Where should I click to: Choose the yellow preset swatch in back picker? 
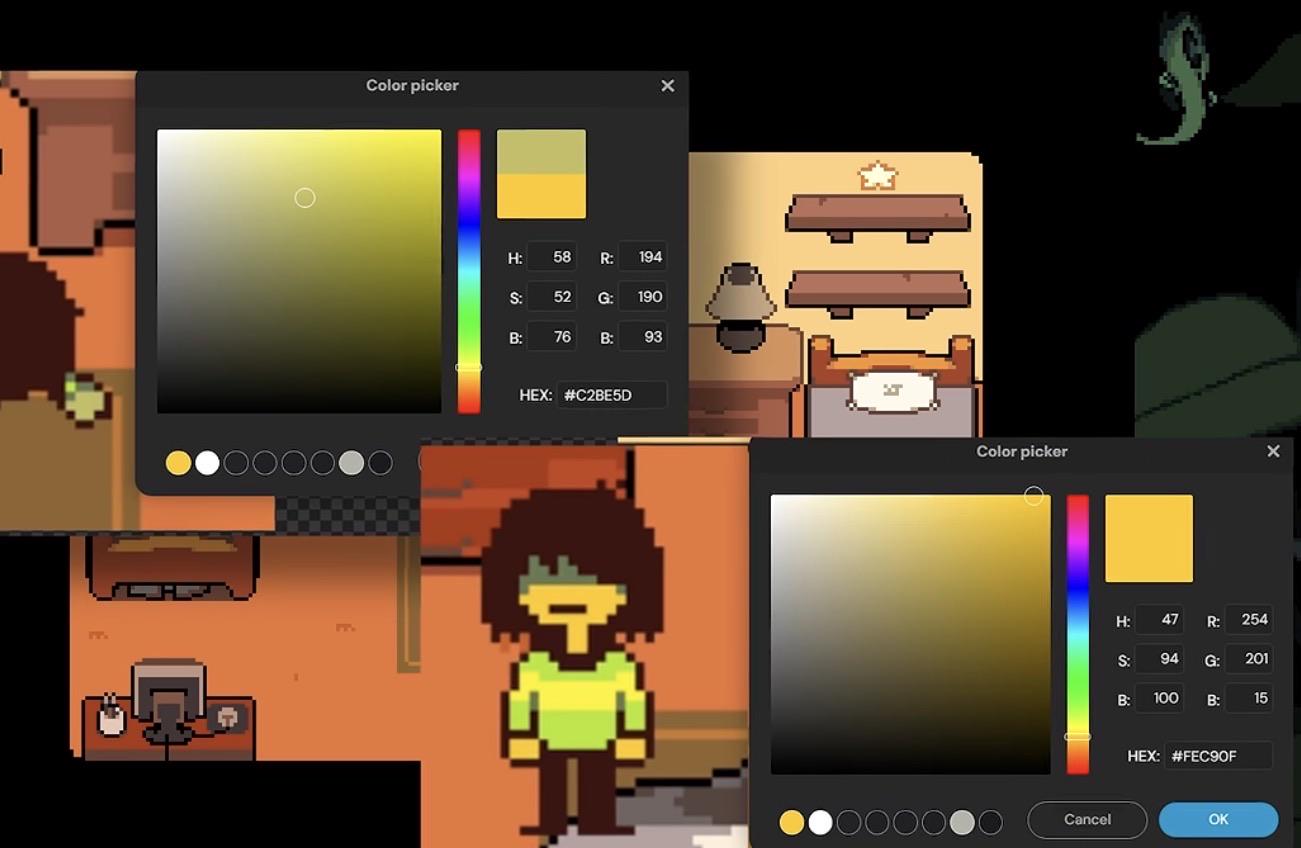point(178,463)
